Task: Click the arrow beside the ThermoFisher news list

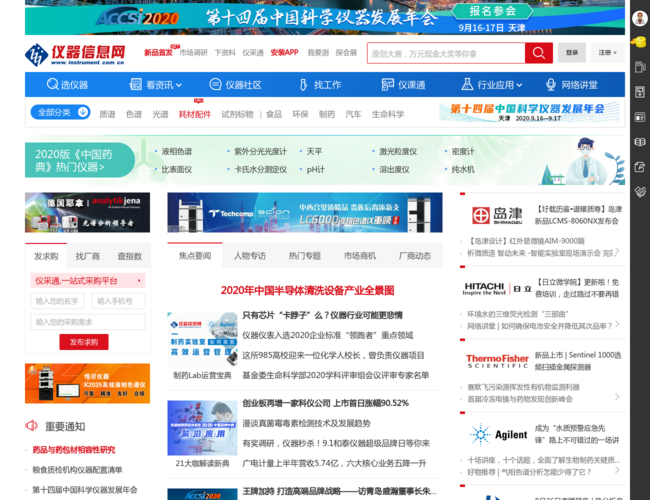Action: [x=617, y=397]
